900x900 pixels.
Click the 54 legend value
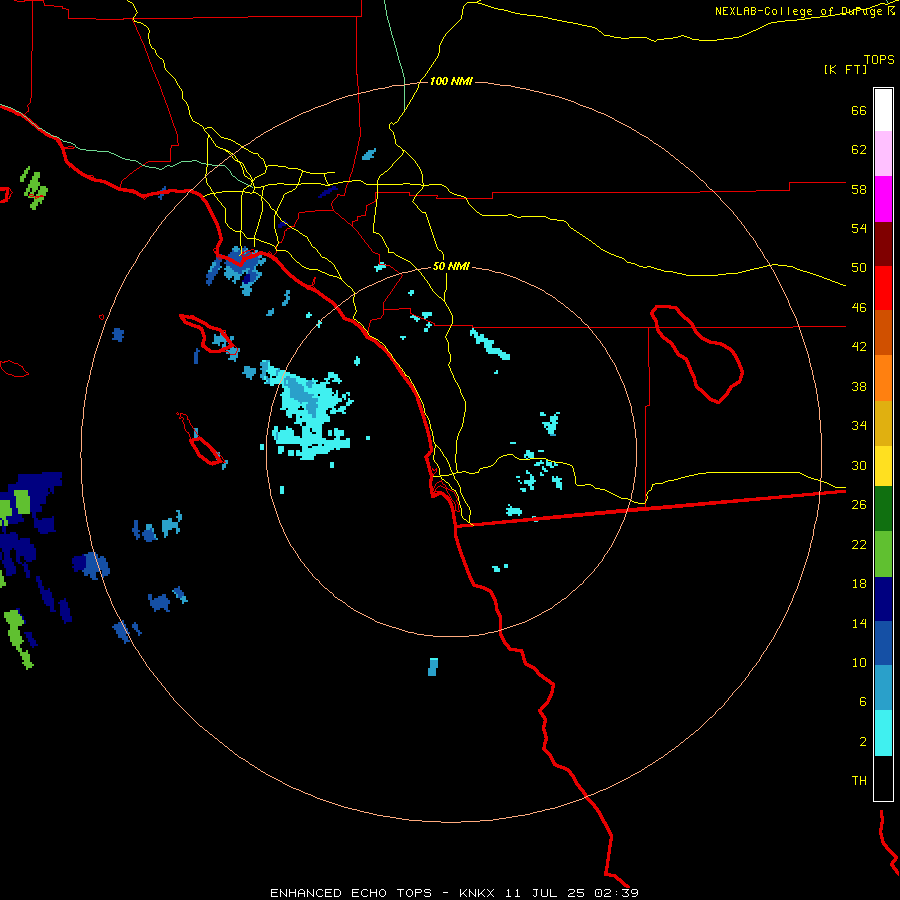click(x=859, y=228)
